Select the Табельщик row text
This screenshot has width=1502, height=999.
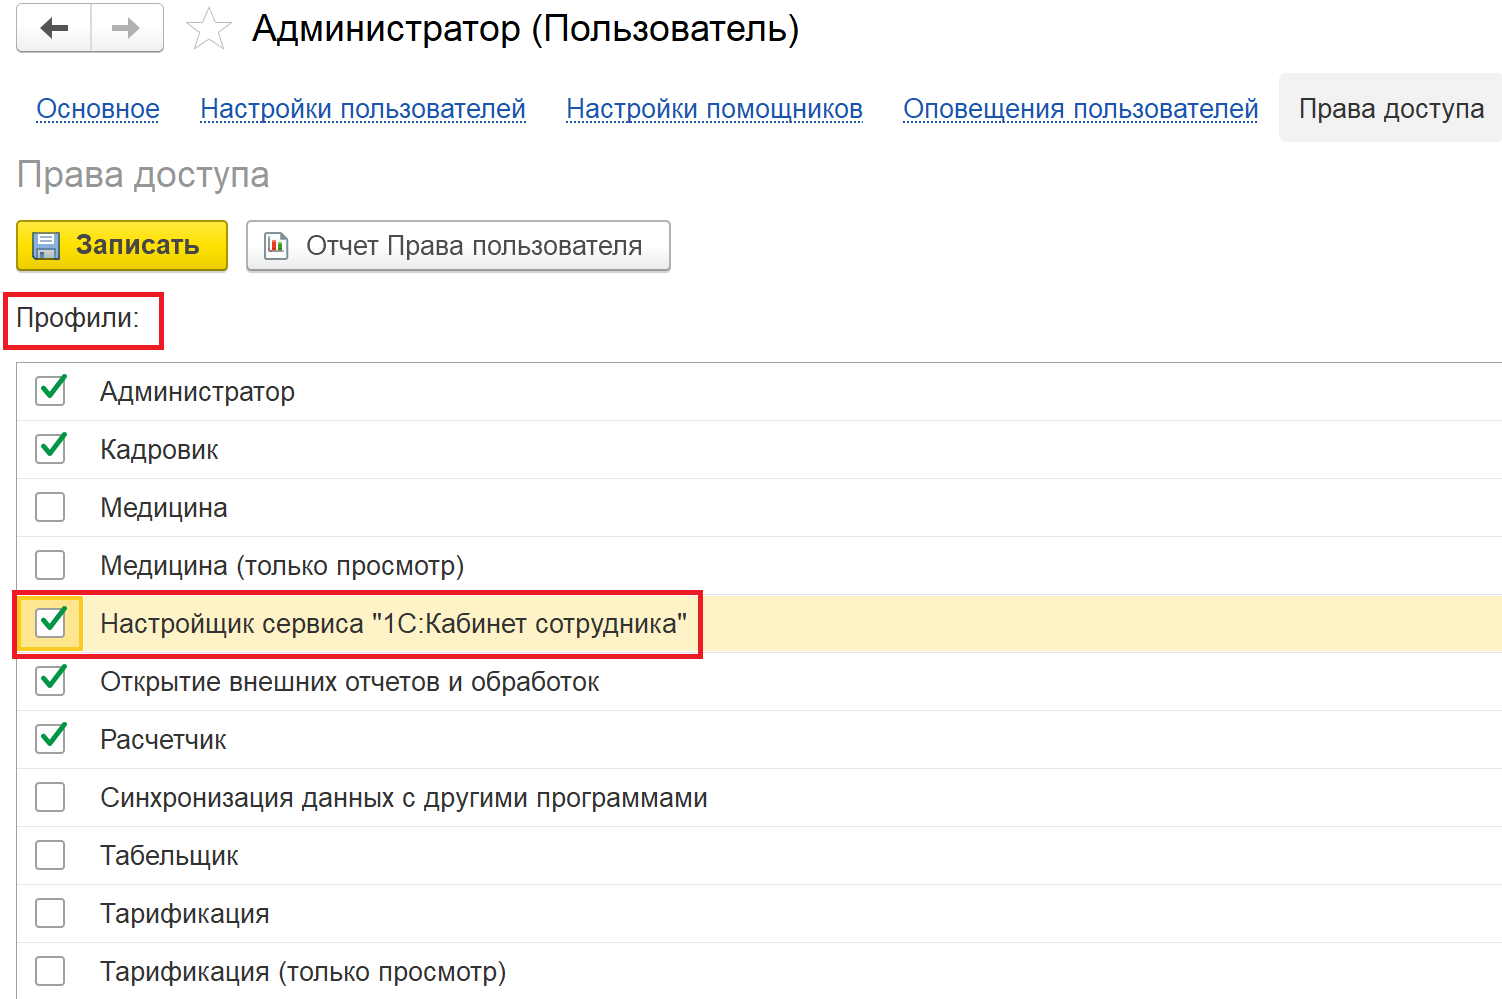point(169,856)
